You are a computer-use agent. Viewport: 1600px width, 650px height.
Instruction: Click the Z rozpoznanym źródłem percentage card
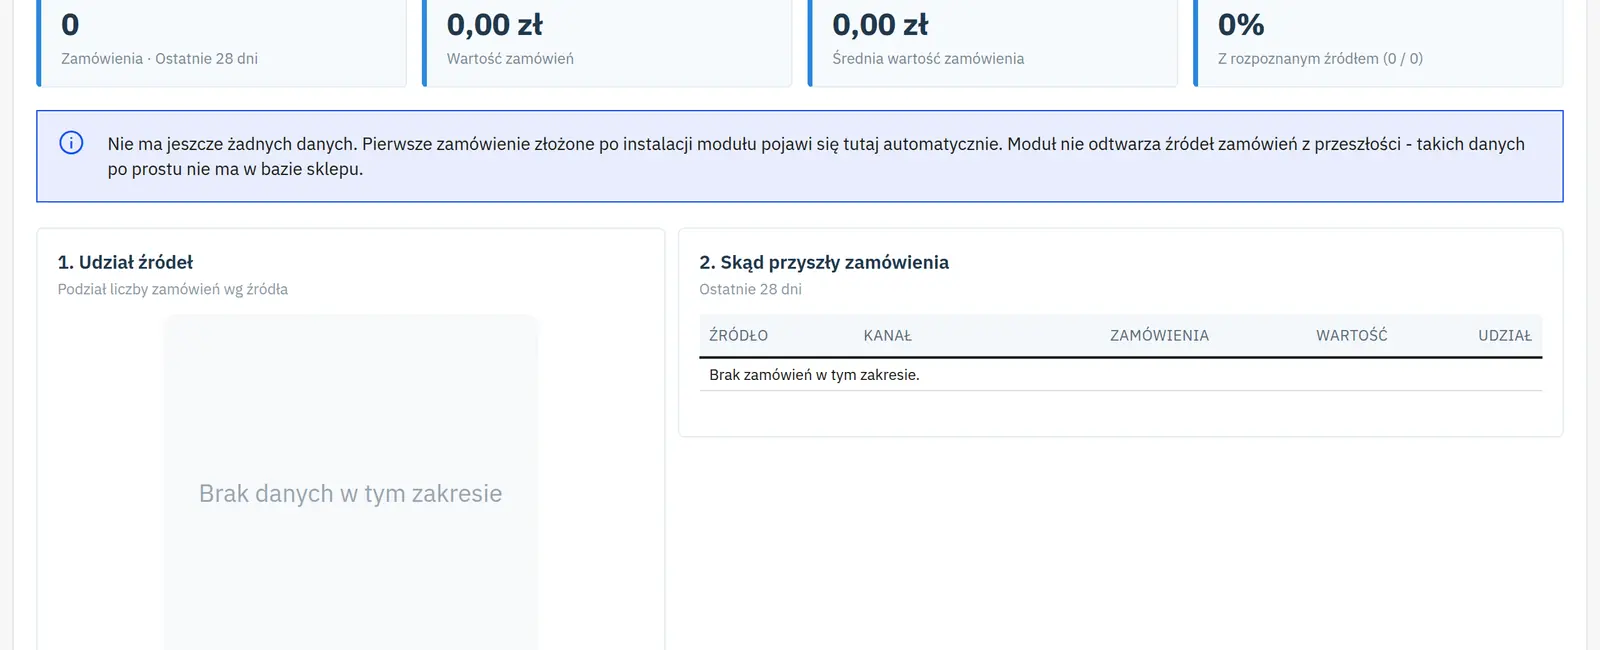tap(1378, 42)
